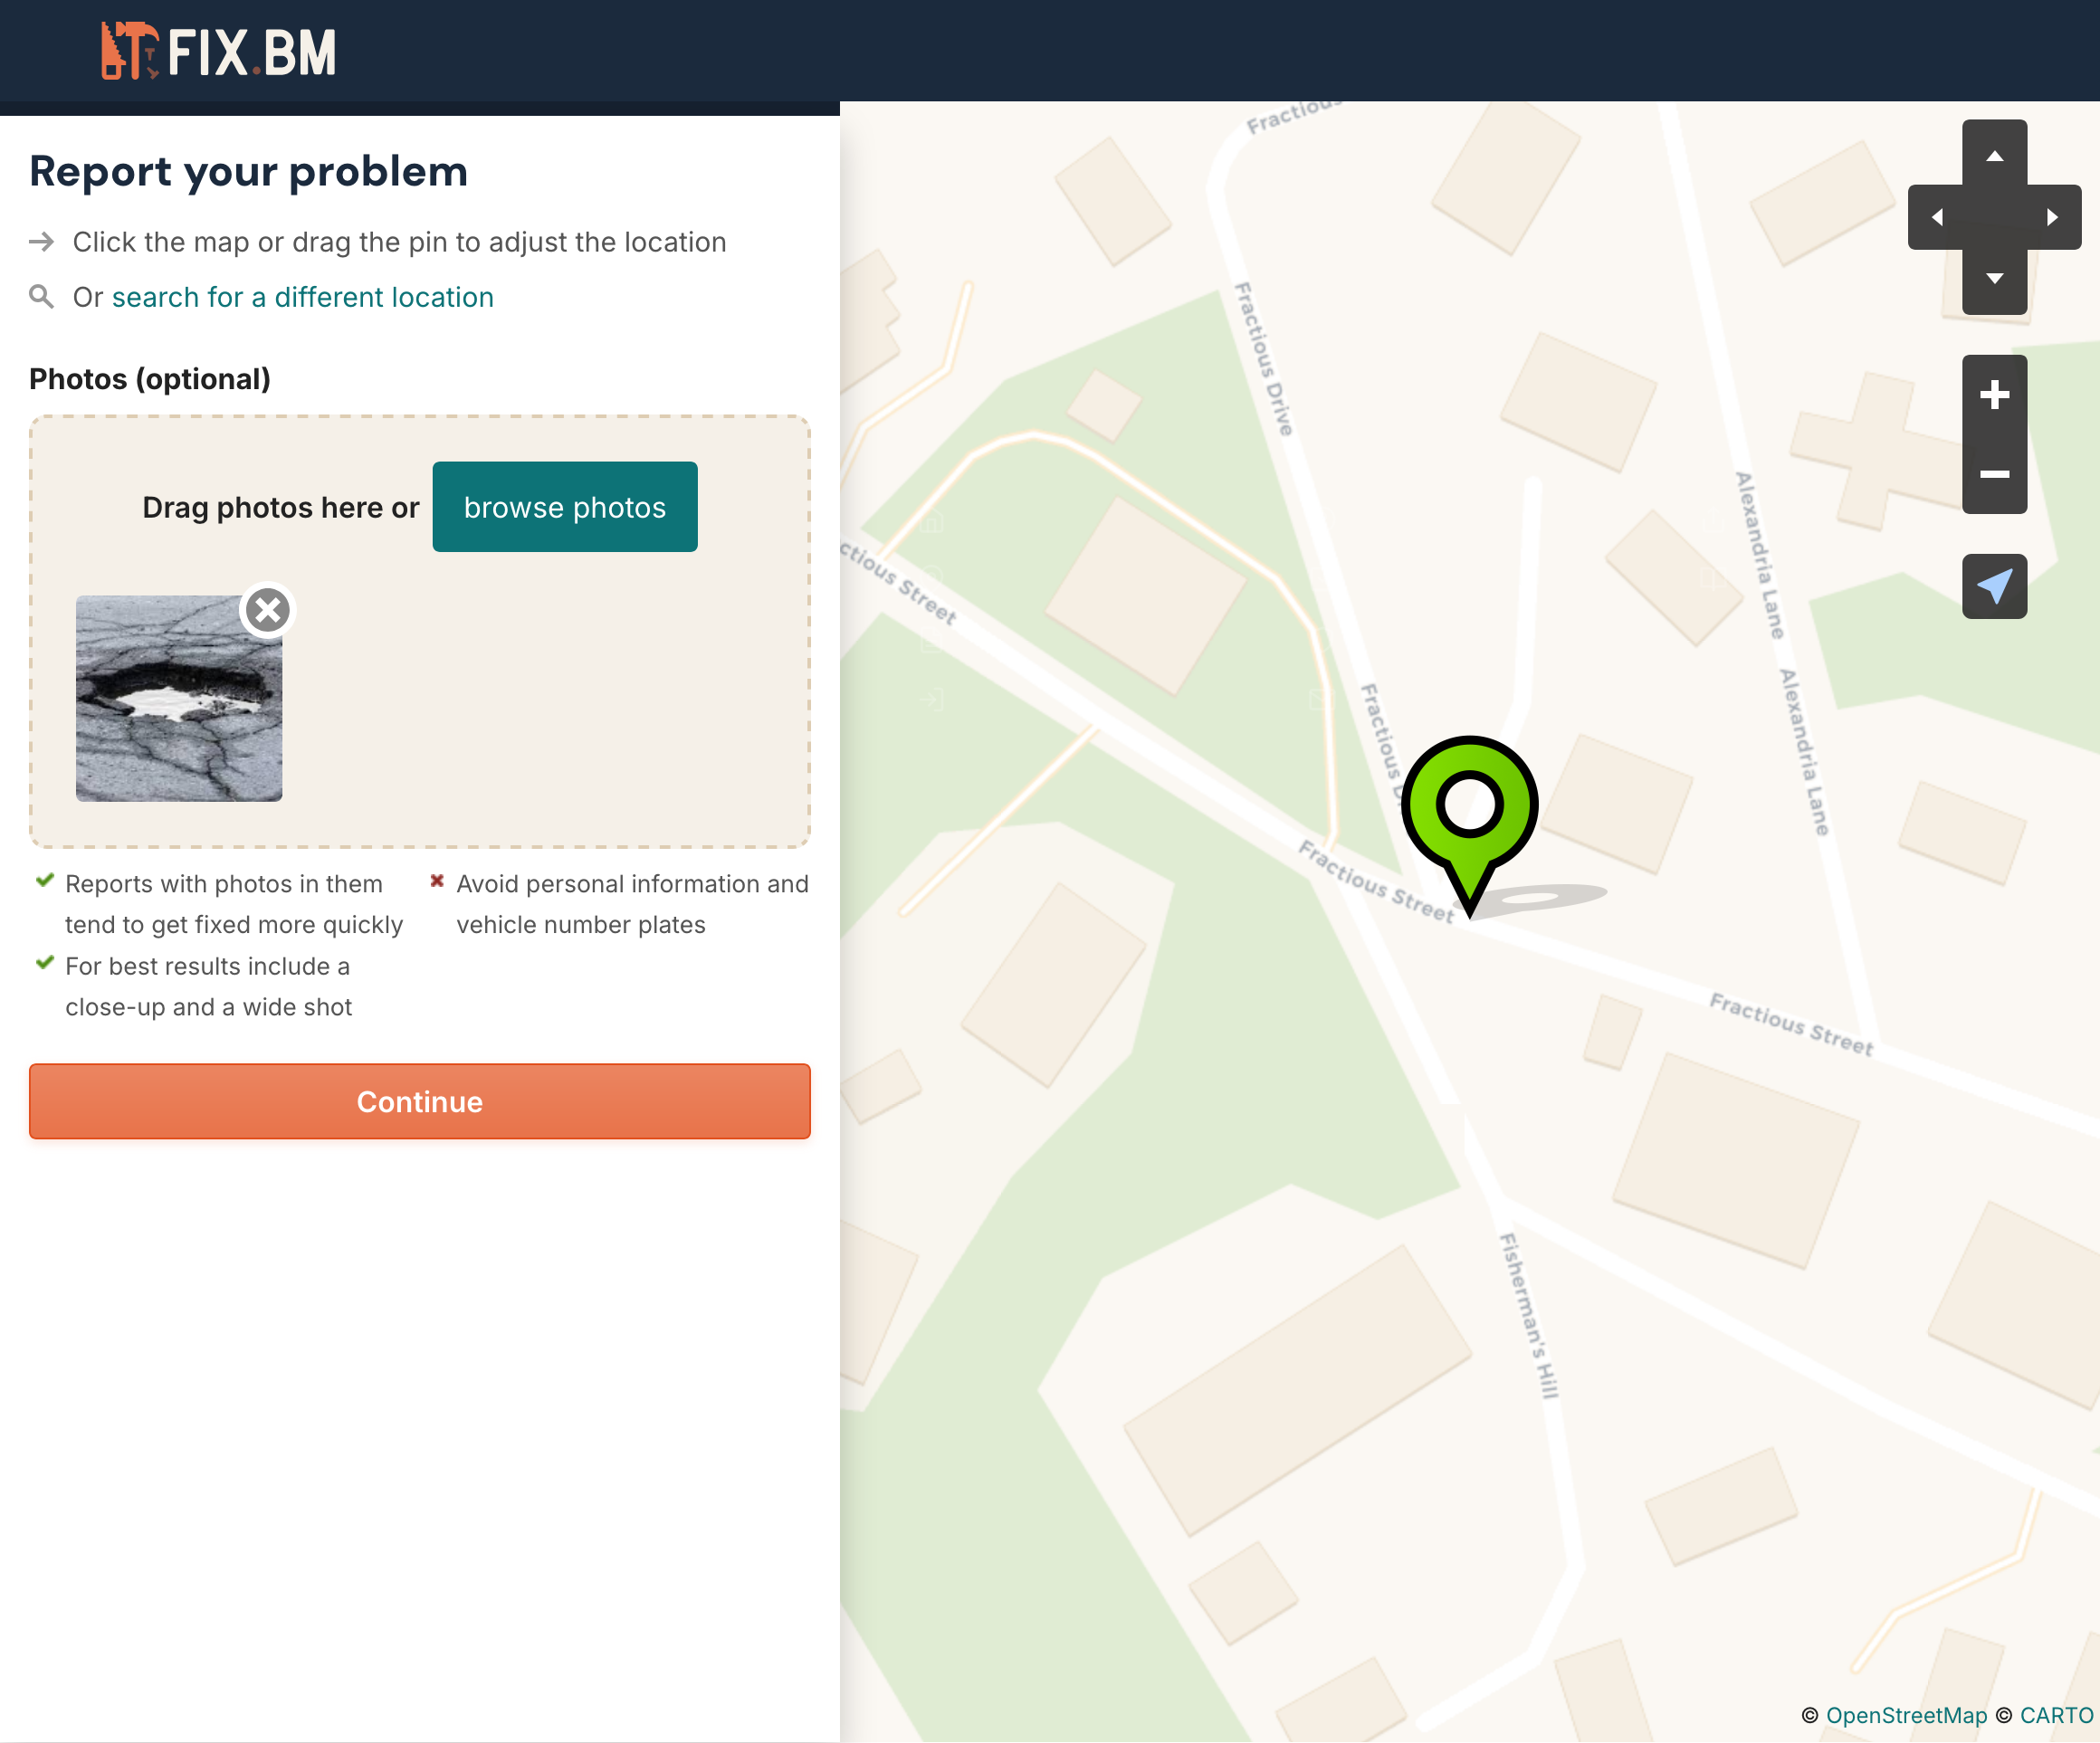
Task: Click the arrow icon beside the pin instruction
Action: coord(42,241)
